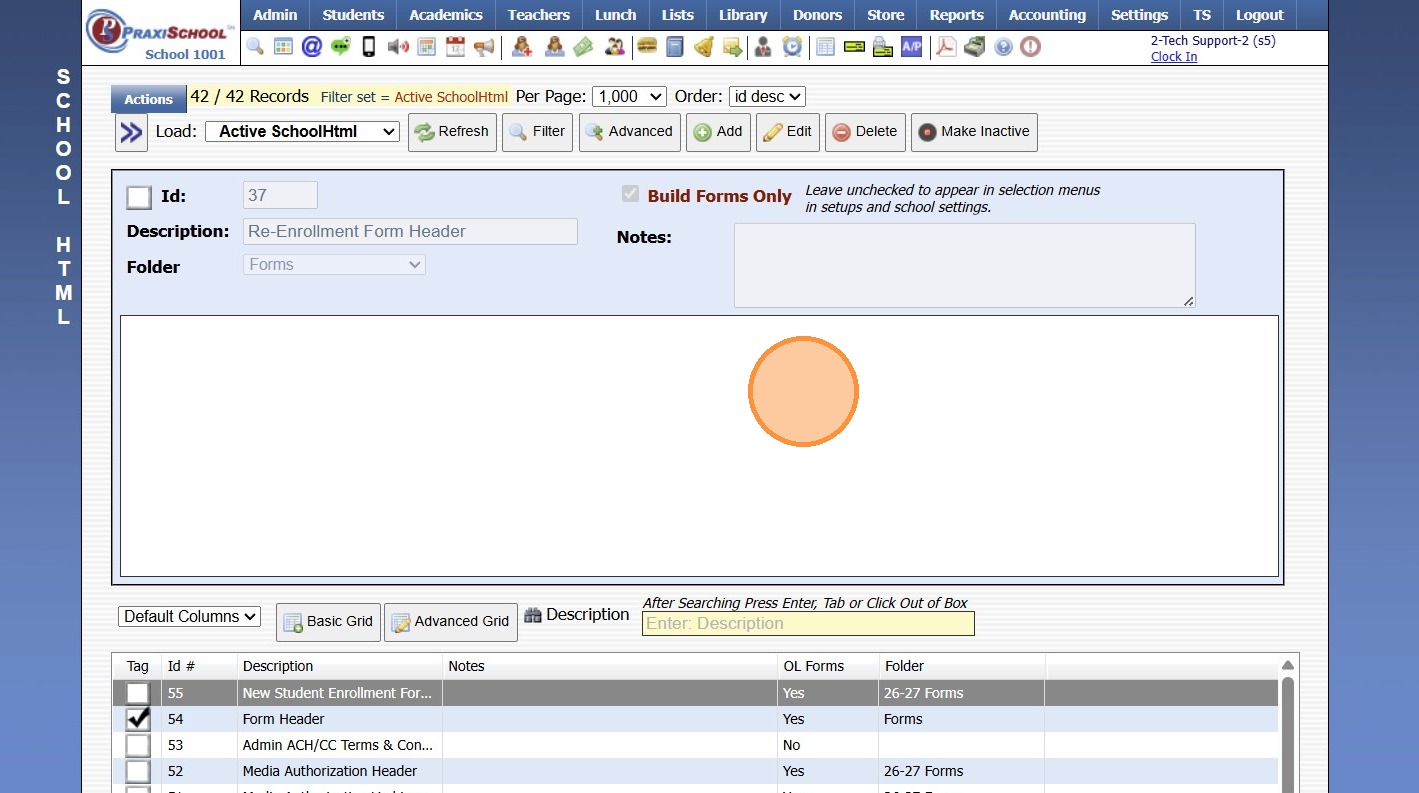Open the Students menu
The width and height of the screenshot is (1419, 793).
pyautogui.click(x=353, y=15)
